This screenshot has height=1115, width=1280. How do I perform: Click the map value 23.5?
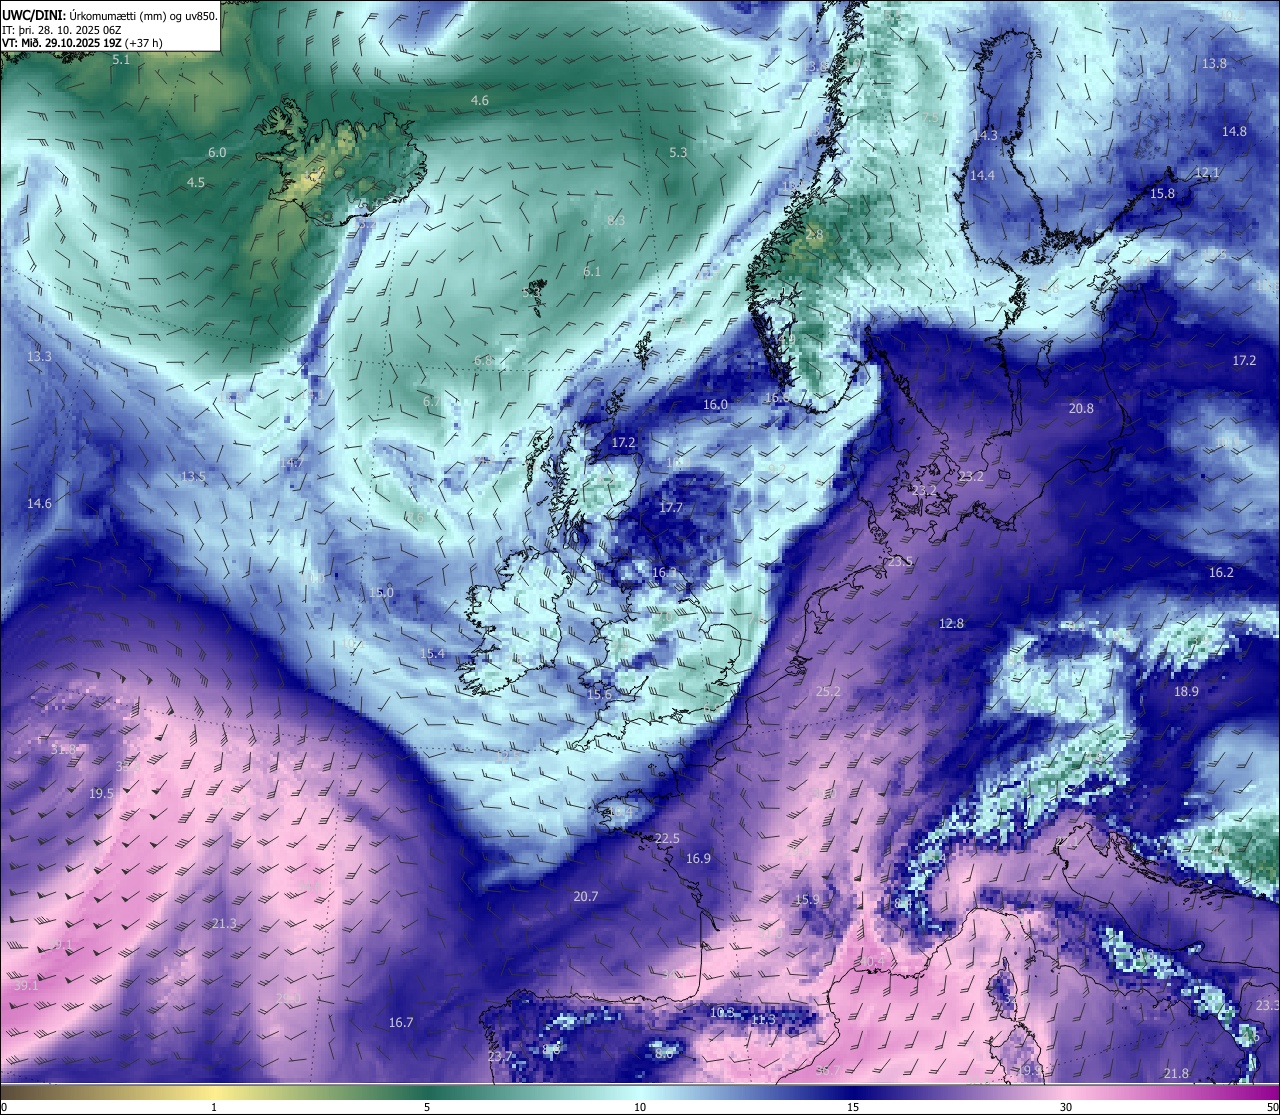(900, 562)
